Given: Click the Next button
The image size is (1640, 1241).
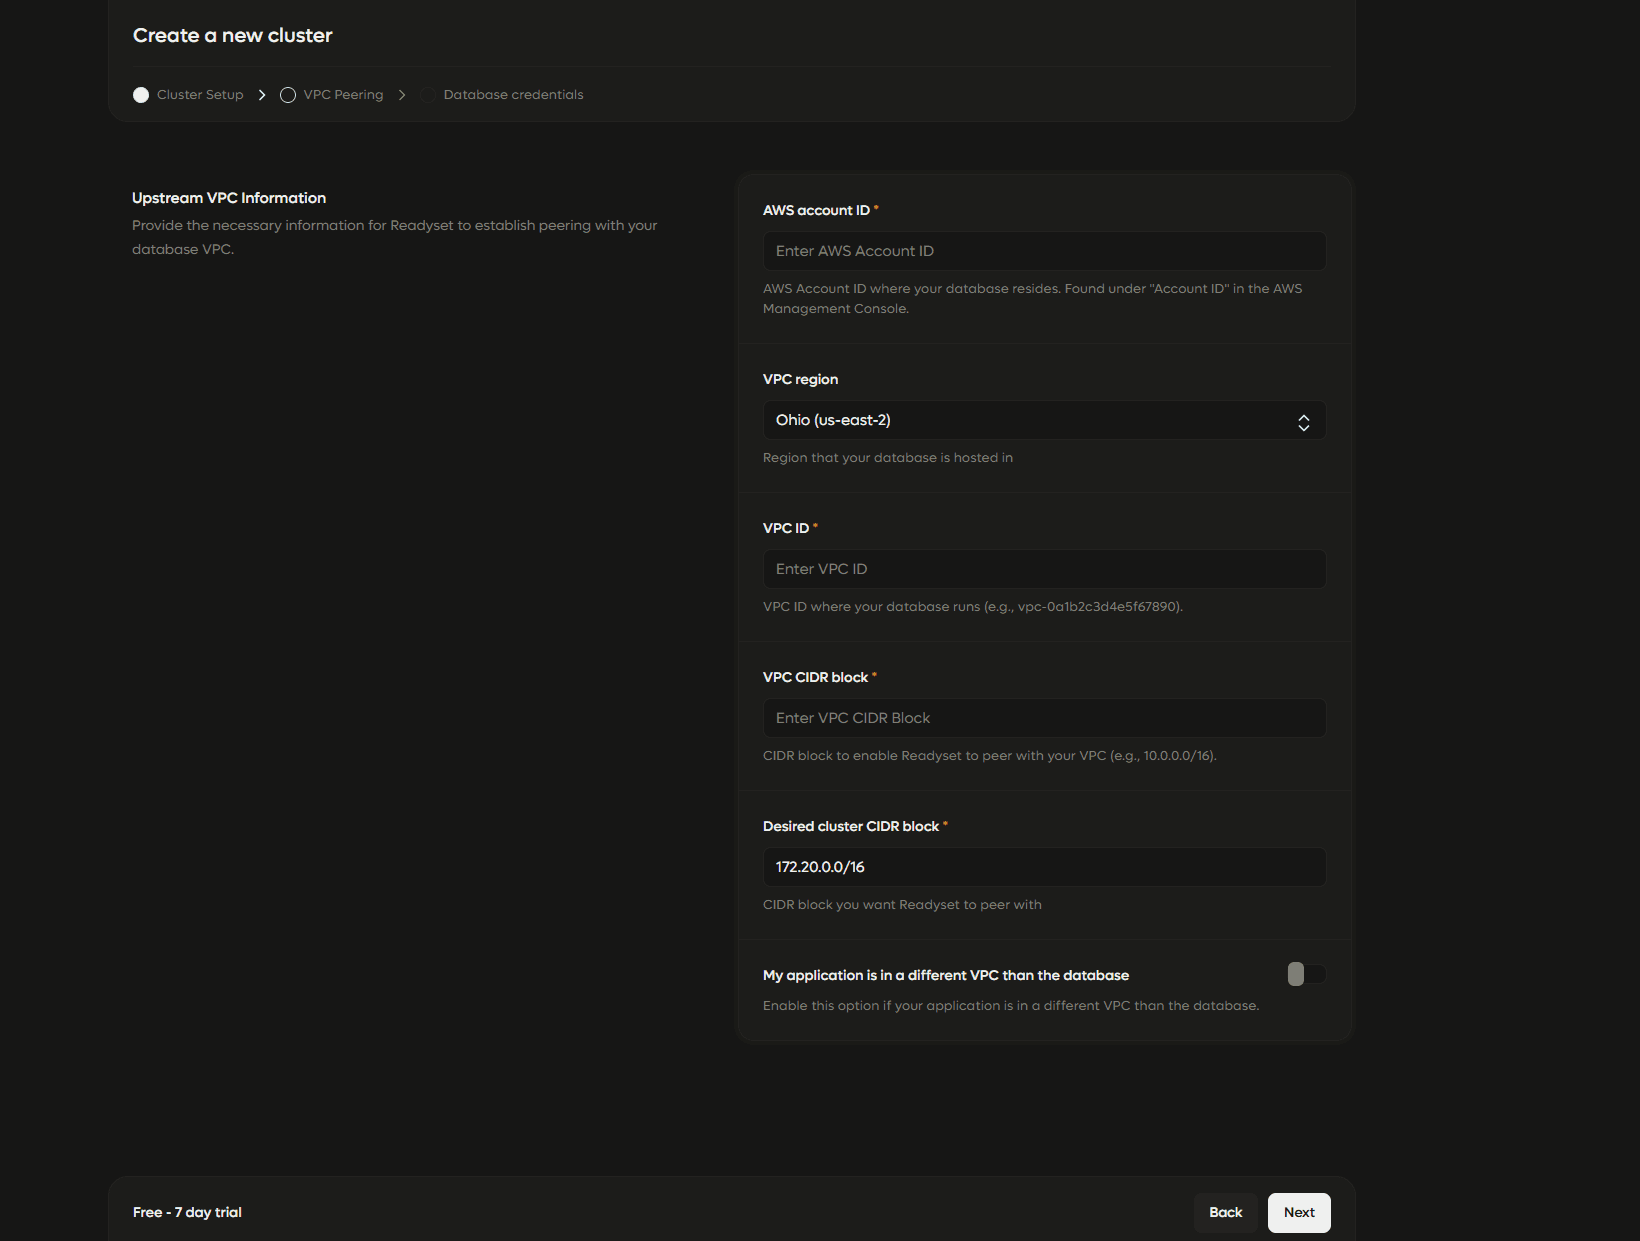Looking at the screenshot, I should click(x=1299, y=1212).
